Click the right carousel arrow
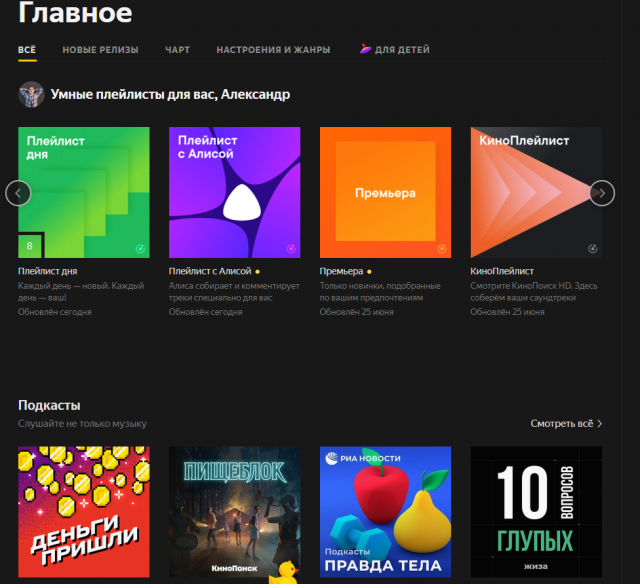Screen dimensions: 640x584 601,193
